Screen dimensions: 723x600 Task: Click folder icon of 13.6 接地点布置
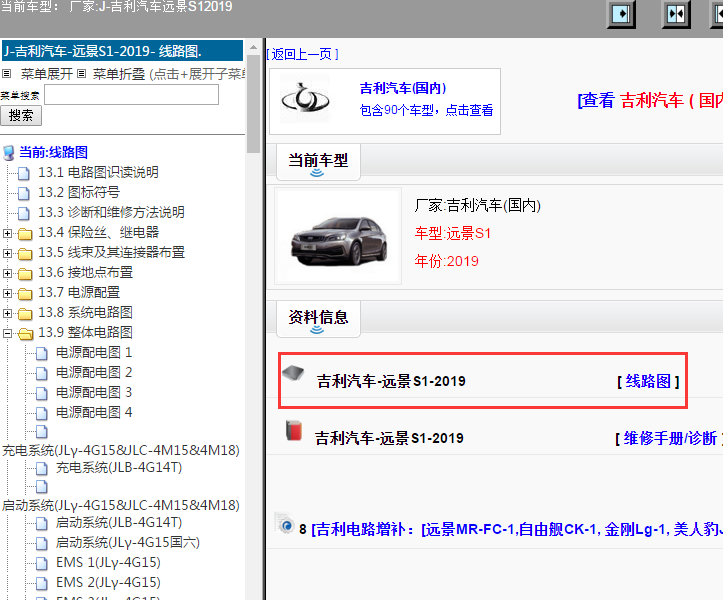click(25, 273)
